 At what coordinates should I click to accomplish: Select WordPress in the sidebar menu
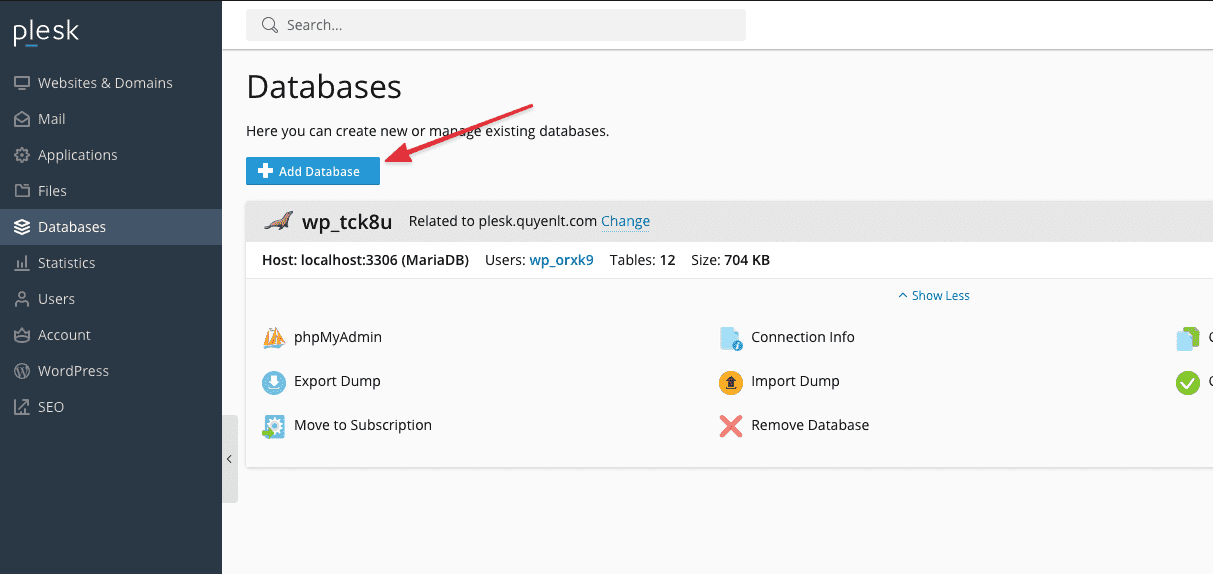(x=73, y=371)
